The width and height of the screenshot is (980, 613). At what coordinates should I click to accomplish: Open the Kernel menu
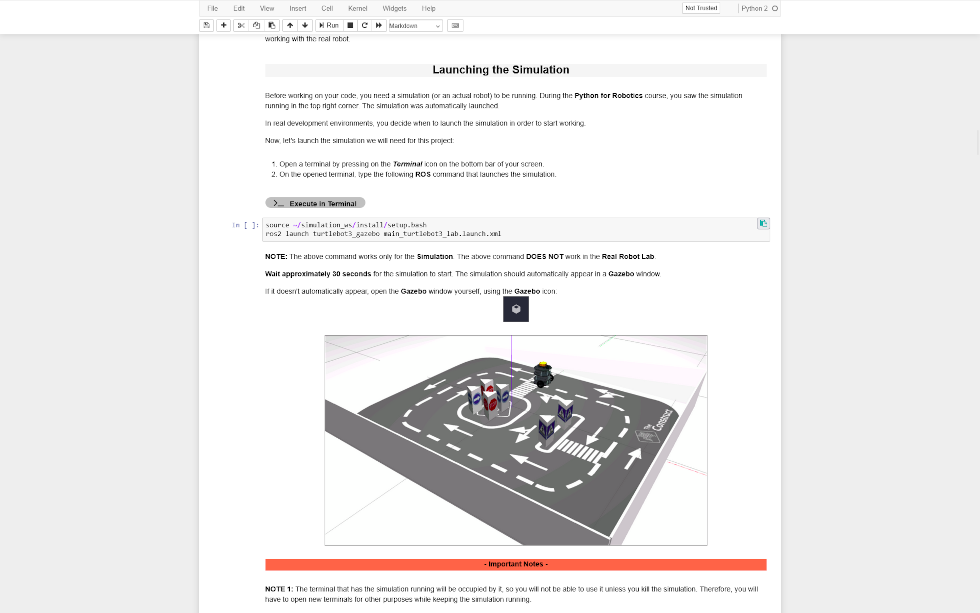(x=357, y=8)
